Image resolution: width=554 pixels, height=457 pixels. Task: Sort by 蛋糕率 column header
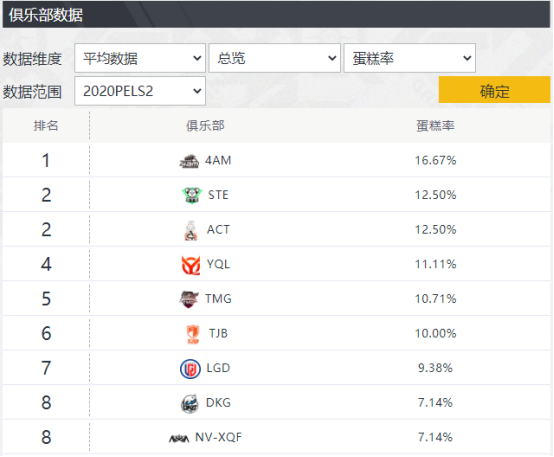coord(435,126)
